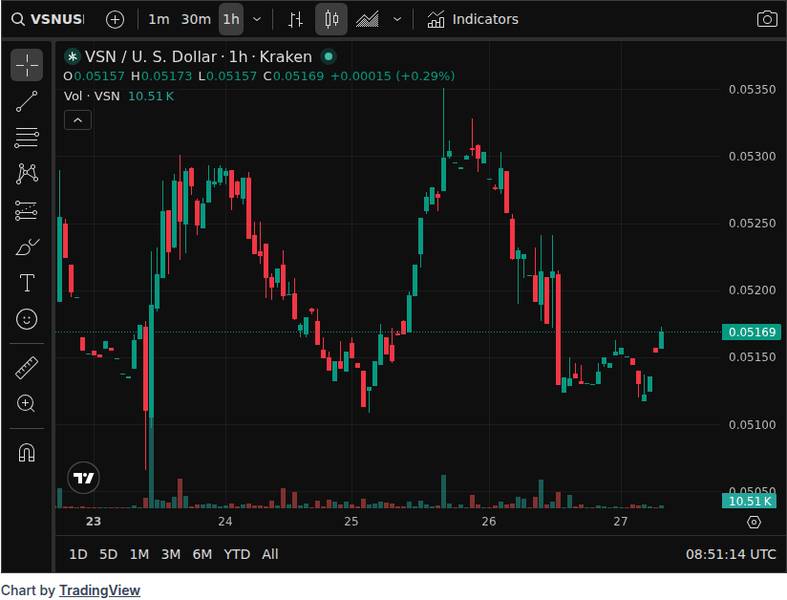Select the trend line tool
Screen dimensions: 787x600
pos(27,101)
